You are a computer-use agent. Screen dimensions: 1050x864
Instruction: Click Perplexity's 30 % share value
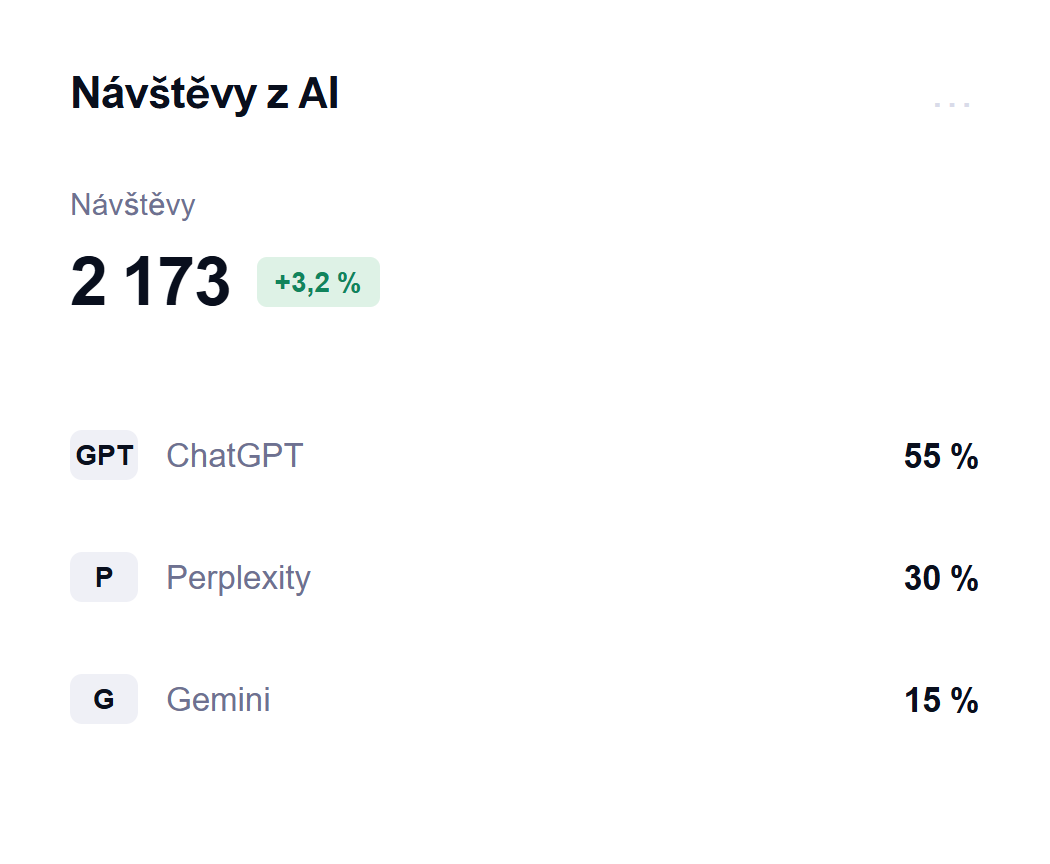click(x=941, y=578)
